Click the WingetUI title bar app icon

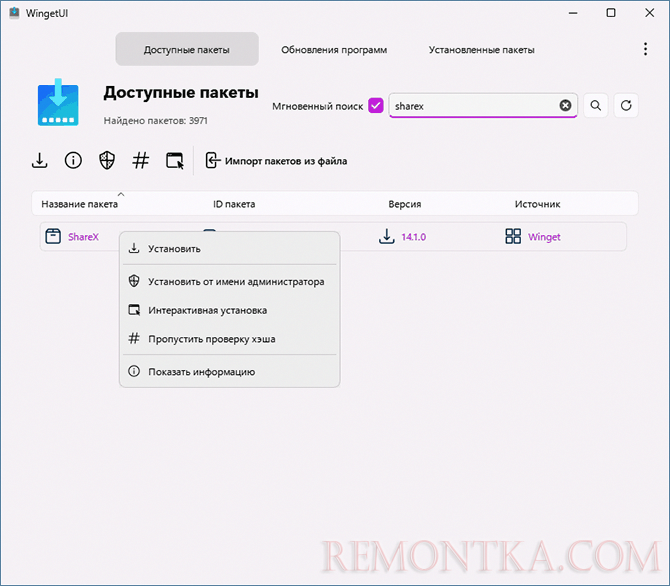14,13
